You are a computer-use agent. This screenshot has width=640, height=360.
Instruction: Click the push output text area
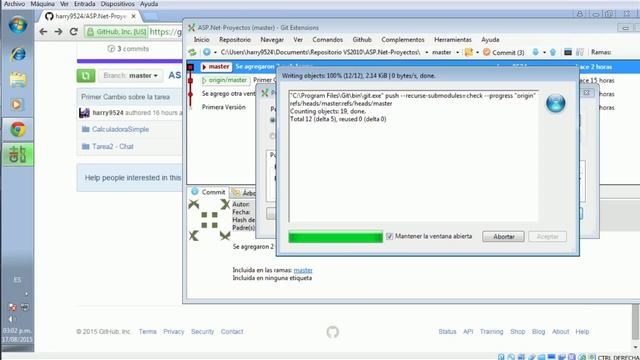[413, 156]
